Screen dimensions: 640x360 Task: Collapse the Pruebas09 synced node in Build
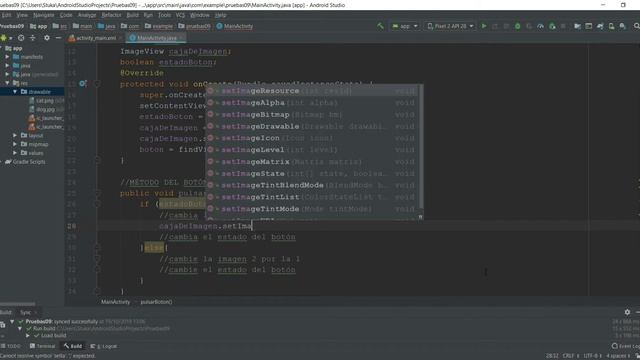pyautogui.click(x=12, y=322)
